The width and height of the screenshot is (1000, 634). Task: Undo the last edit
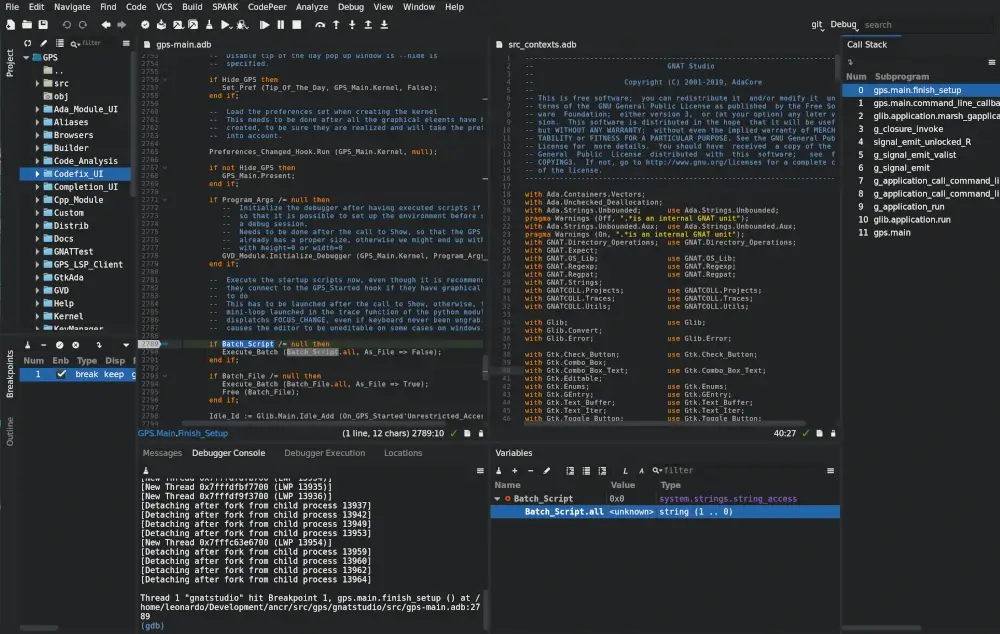click(66, 25)
